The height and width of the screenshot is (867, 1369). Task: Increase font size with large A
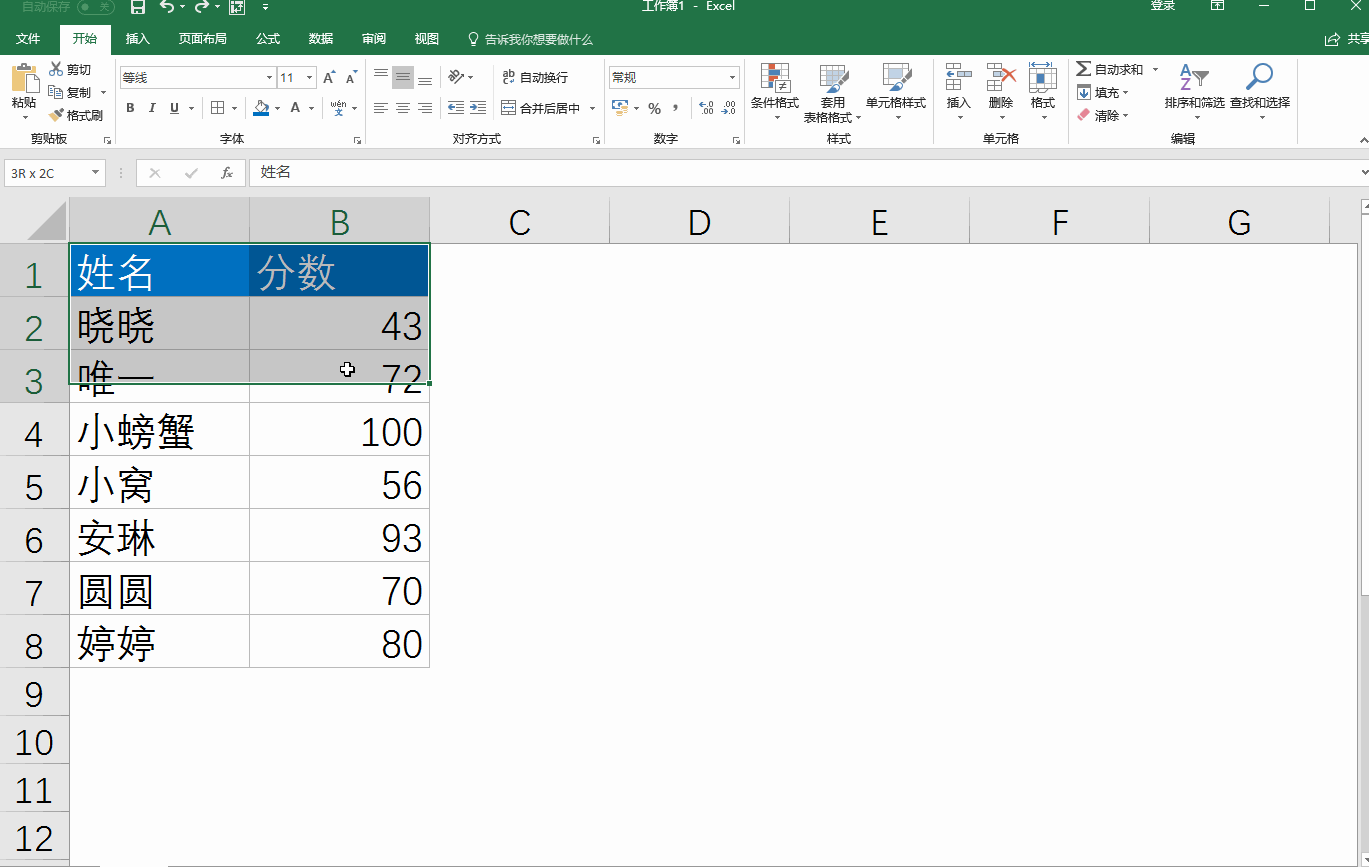coord(329,78)
